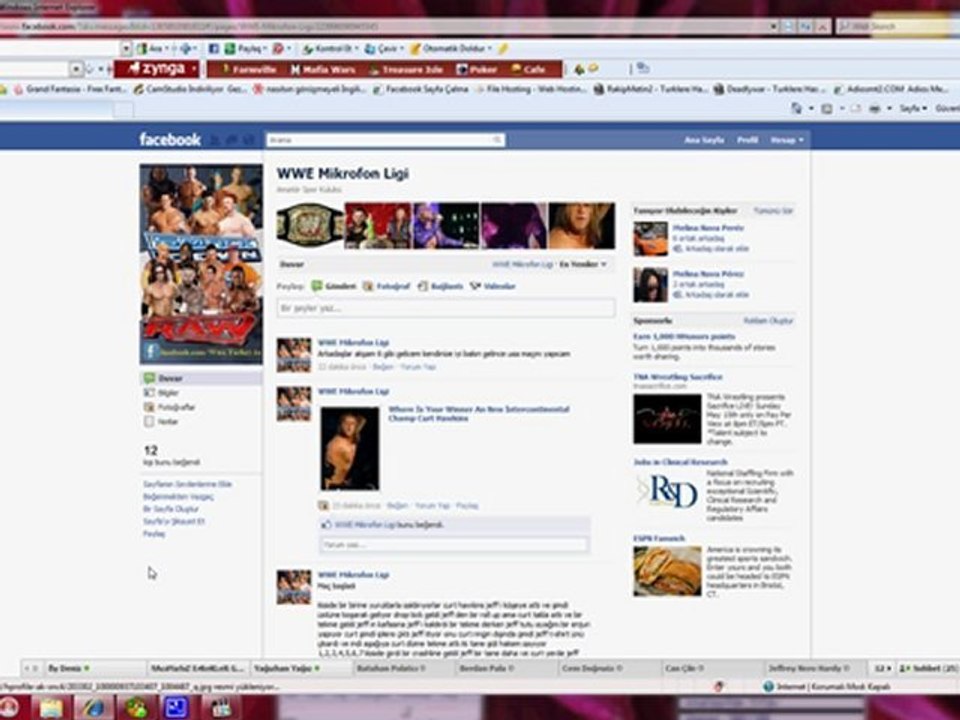
Task: Select the Gönderi share option
Action: (x=334, y=286)
